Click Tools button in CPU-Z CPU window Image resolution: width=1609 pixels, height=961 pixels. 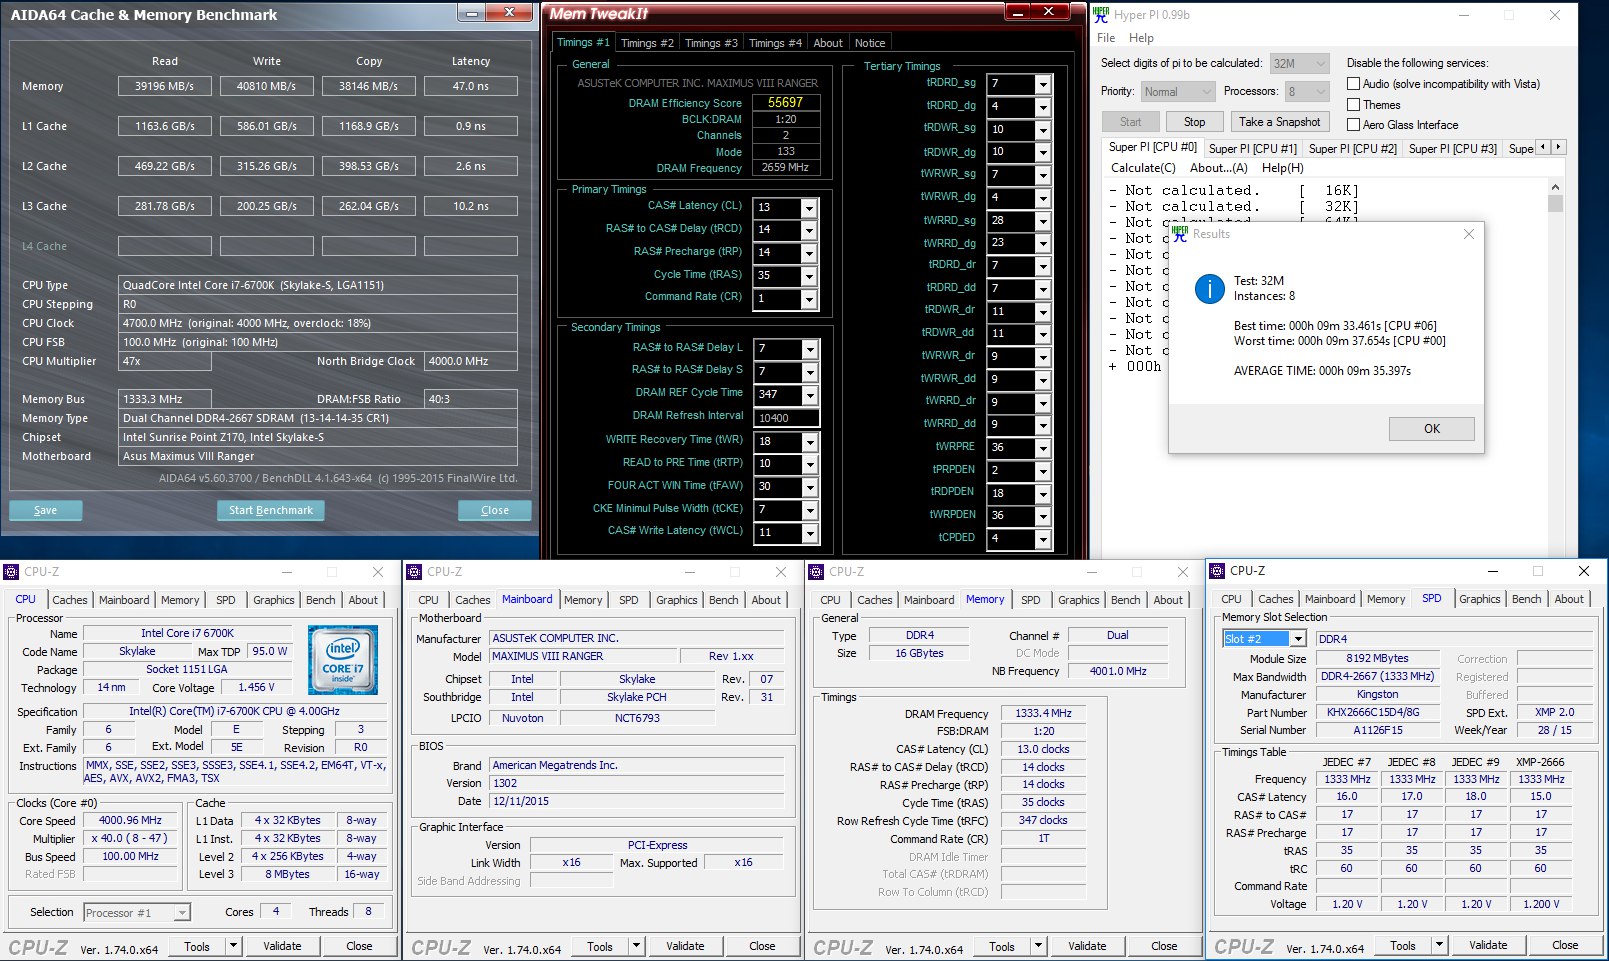click(x=197, y=946)
